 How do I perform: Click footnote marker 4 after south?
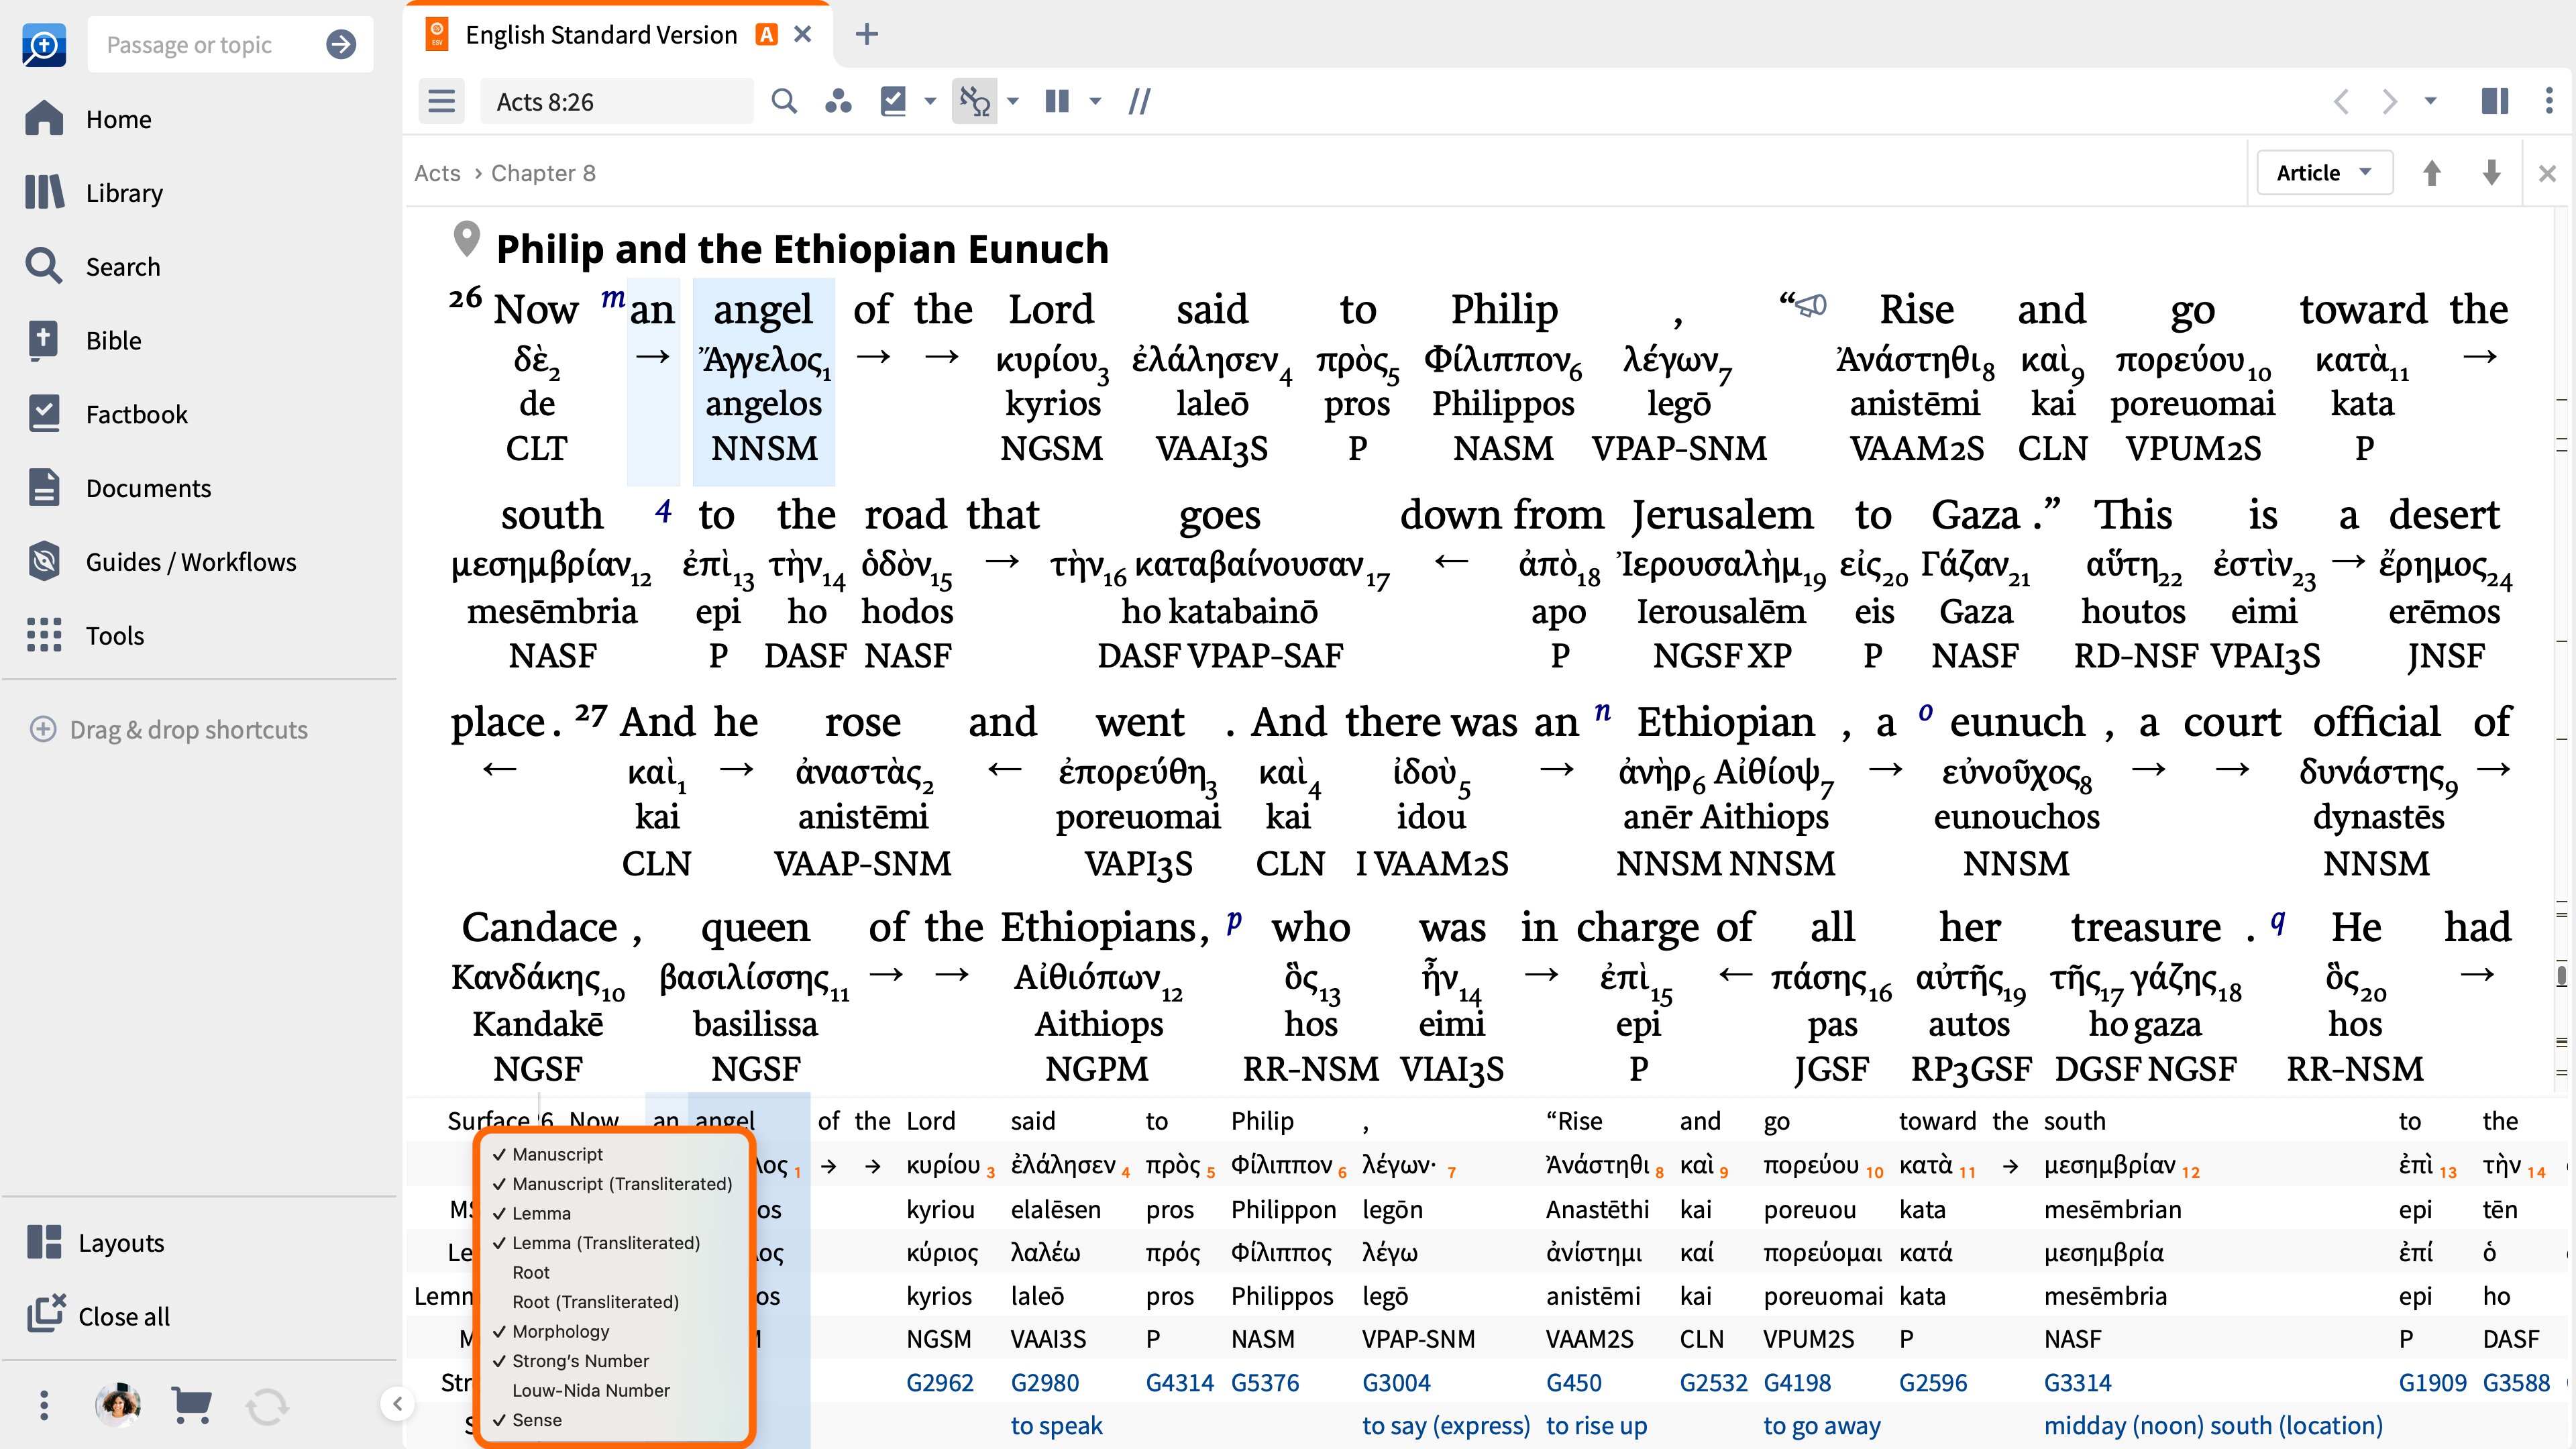[663, 511]
